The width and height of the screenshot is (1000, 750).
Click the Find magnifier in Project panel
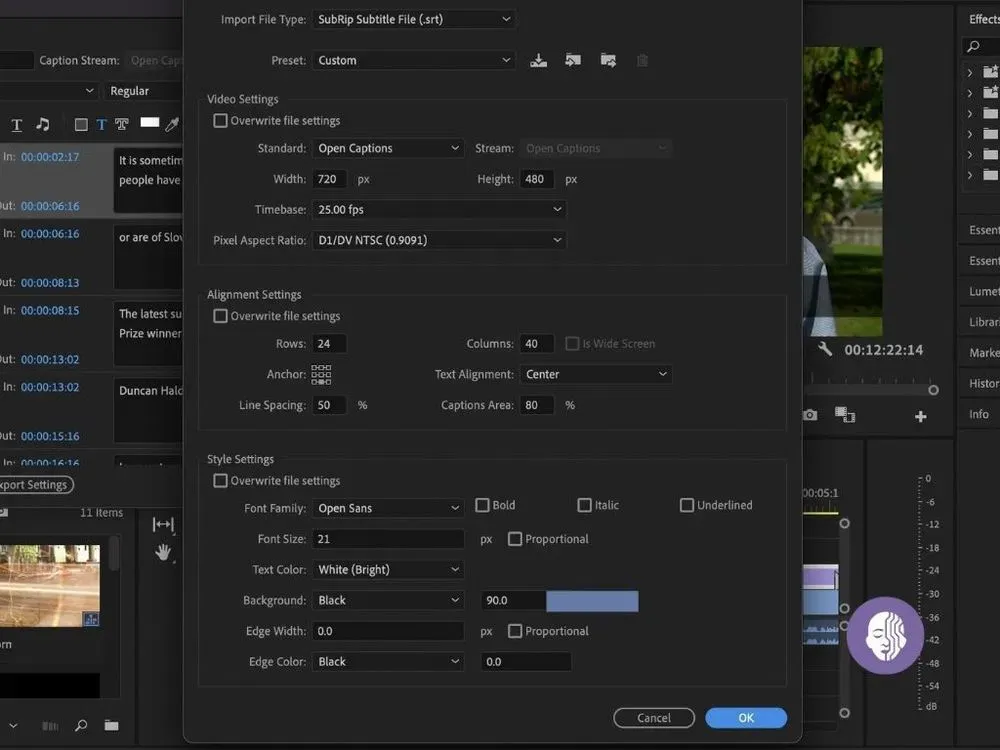coord(81,725)
